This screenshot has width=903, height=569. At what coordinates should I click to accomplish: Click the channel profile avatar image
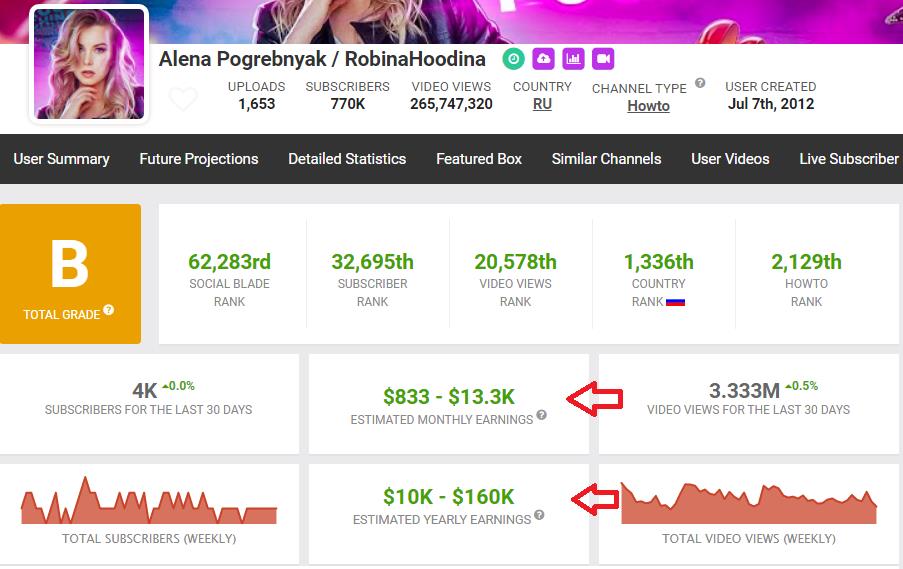pyautogui.click(x=89, y=64)
